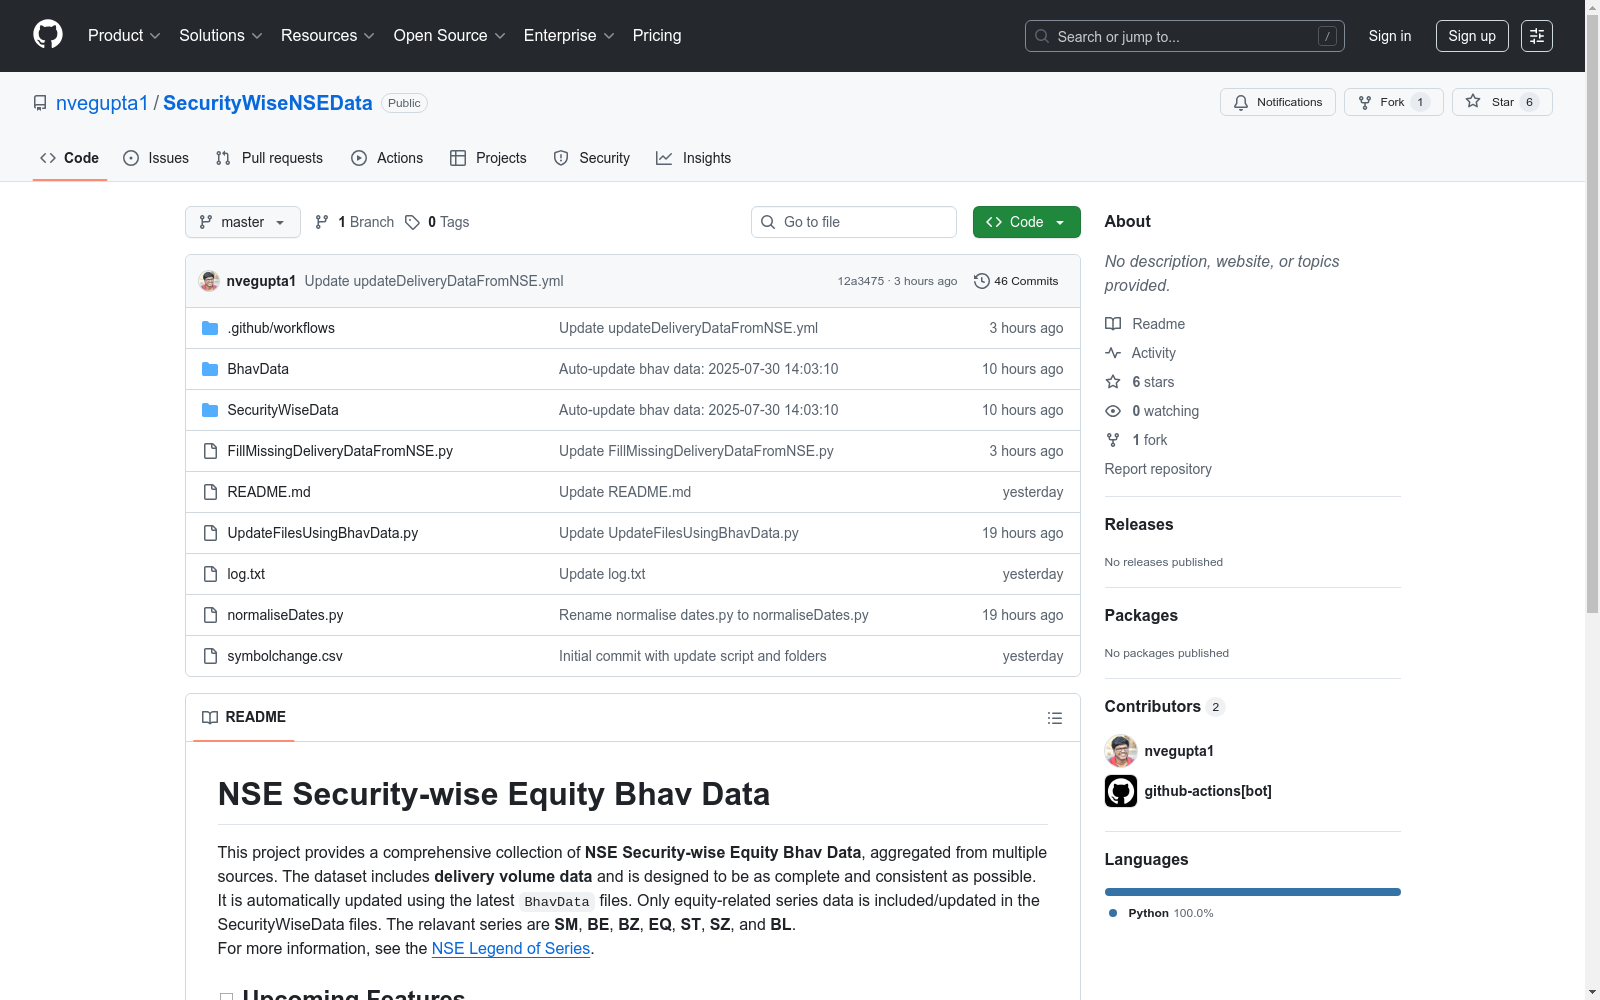Open the green Code dropdown
Viewport: 1600px width, 1000px height.
[x=1026, y=222]
